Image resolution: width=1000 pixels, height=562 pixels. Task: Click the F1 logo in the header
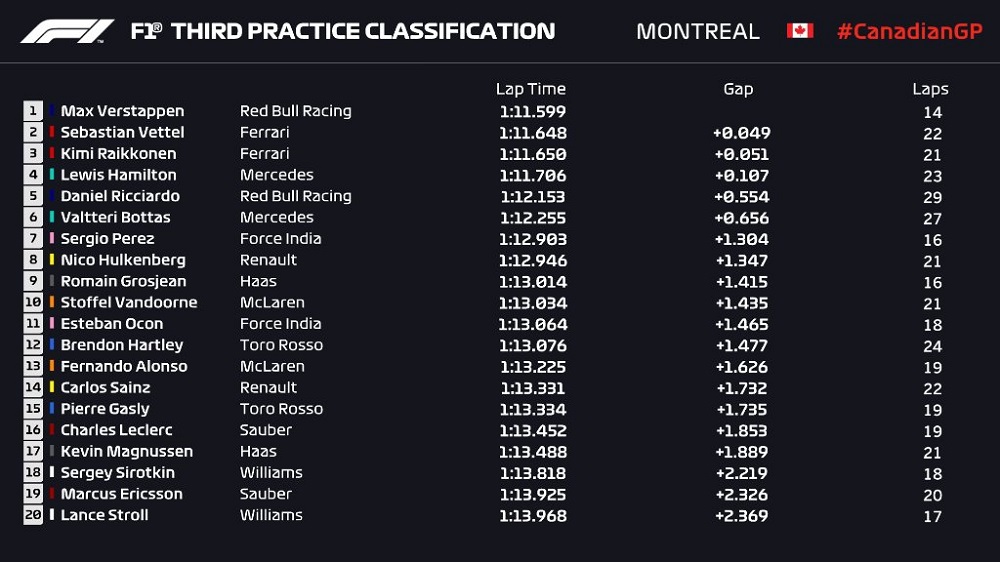point(67,31)
